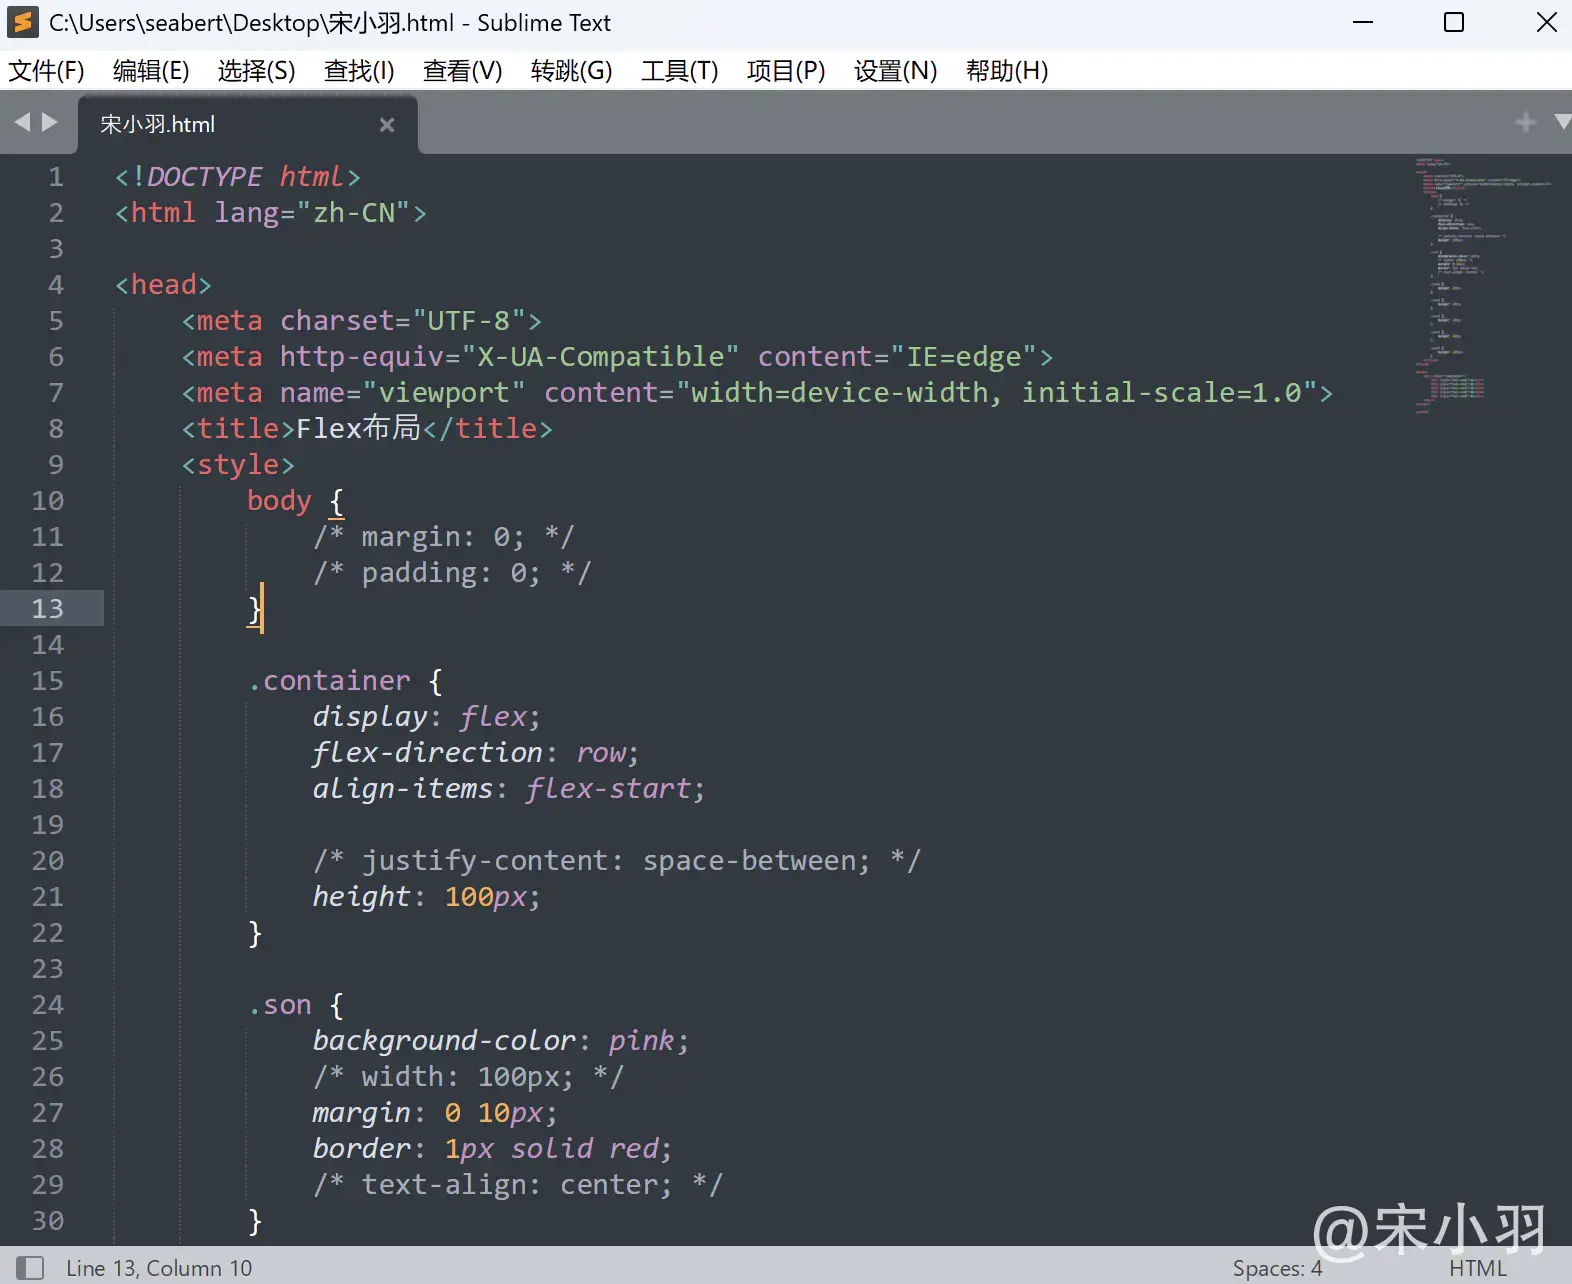Maximize the Sublime Text window
This screenshot has height=1284, width=1572.
[1454, 22]
